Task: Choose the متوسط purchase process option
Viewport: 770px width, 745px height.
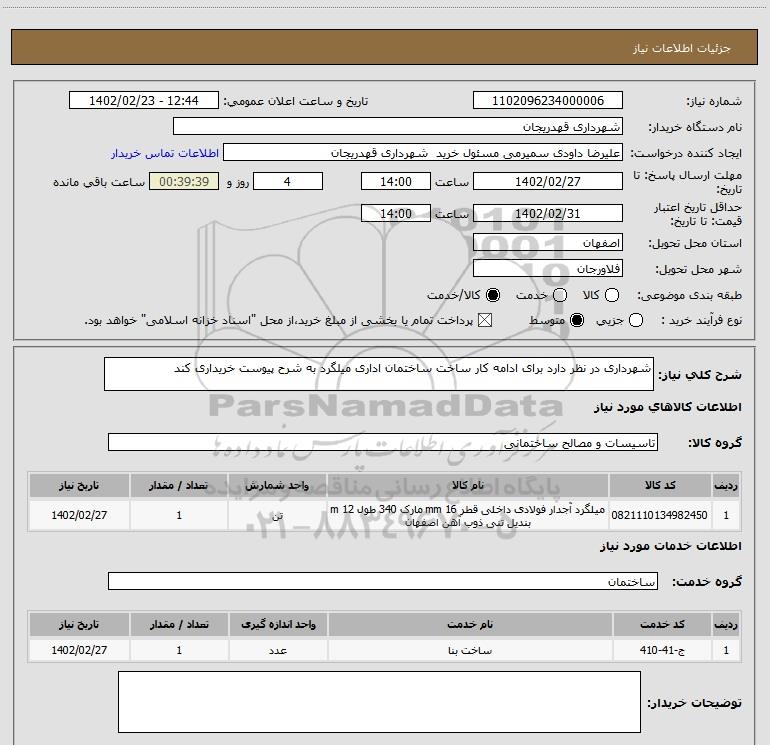Action: (577, 320)
